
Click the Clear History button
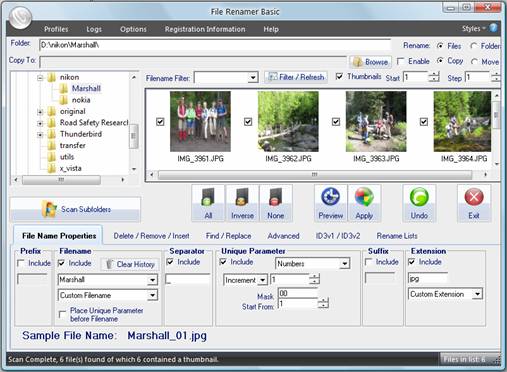click(x=130, y=264)
